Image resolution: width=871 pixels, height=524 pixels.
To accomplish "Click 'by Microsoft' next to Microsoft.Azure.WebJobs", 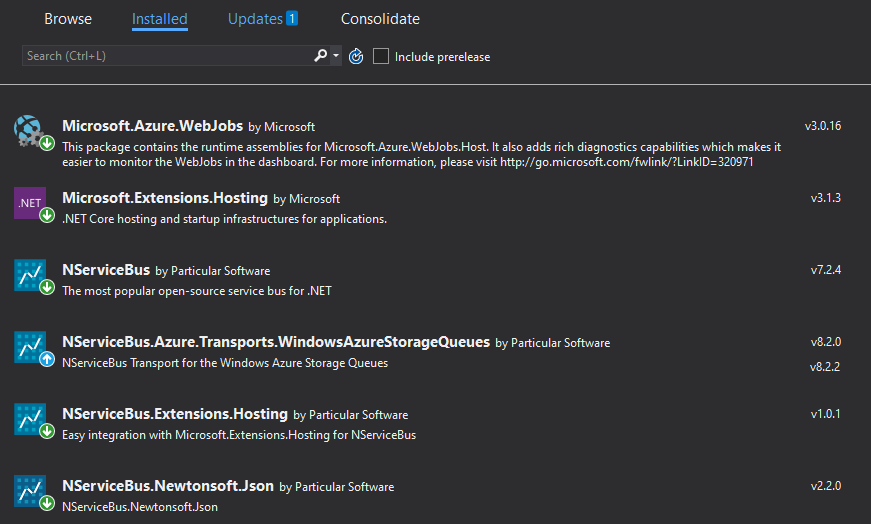I will 282,127.
